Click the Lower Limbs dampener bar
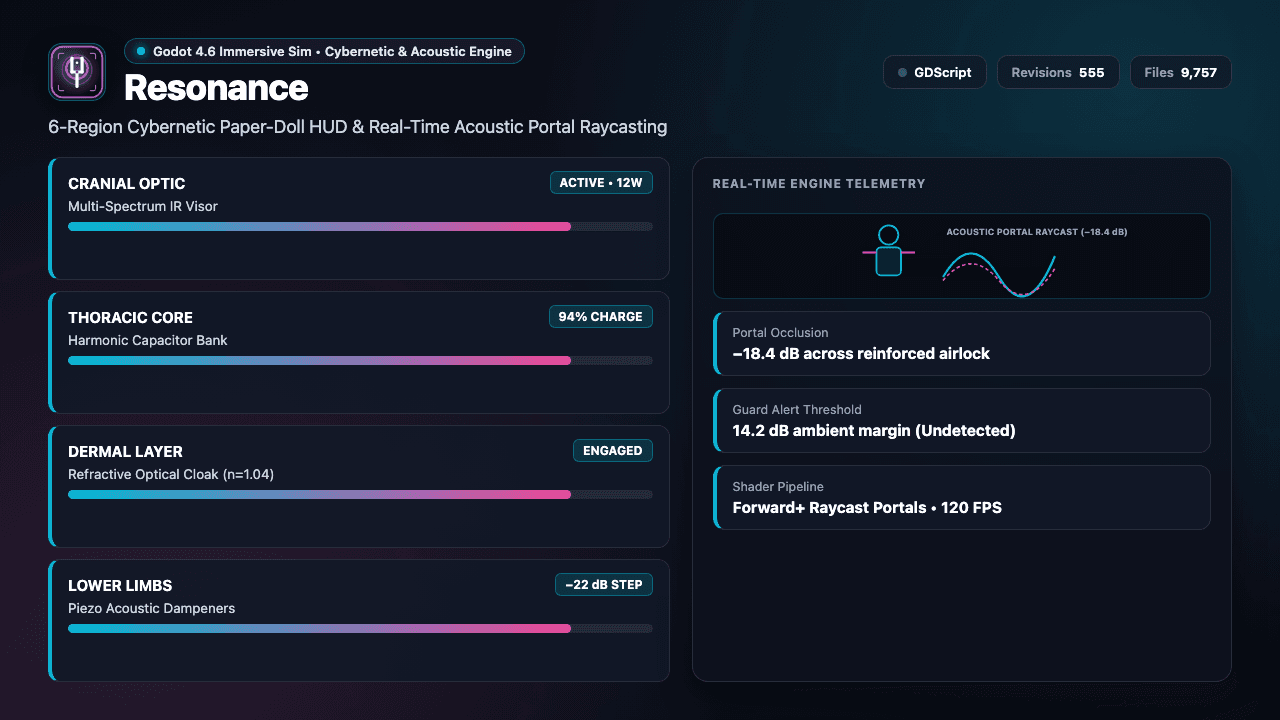The height and width of the screenshot is (720, 1280). tap(360, 629)
